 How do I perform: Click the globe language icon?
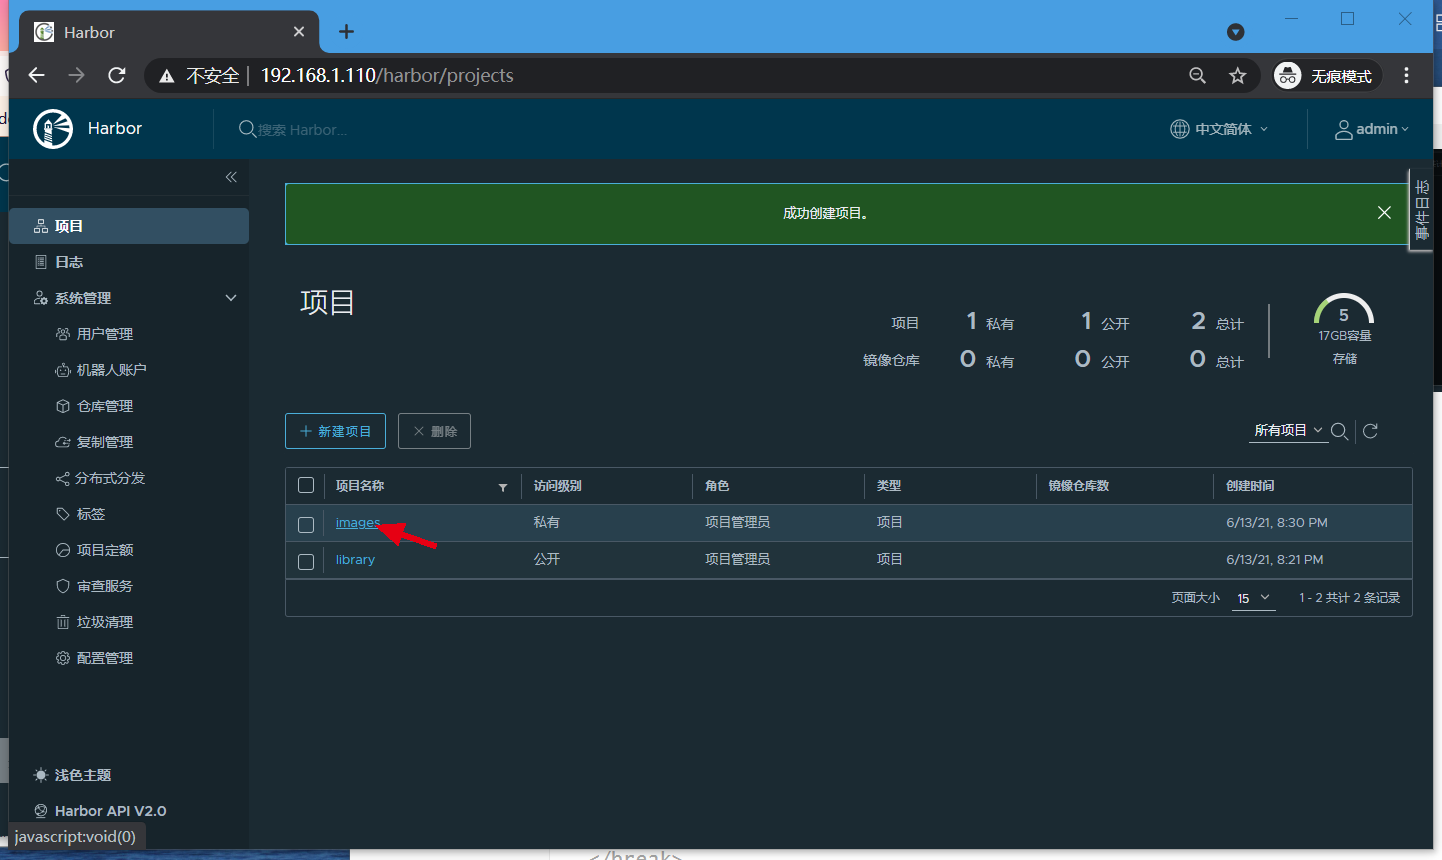click(1180, 129)
